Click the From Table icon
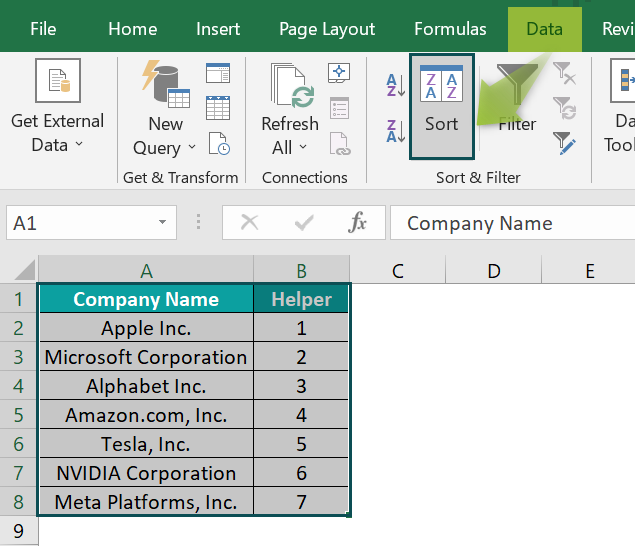 (218, 108)
